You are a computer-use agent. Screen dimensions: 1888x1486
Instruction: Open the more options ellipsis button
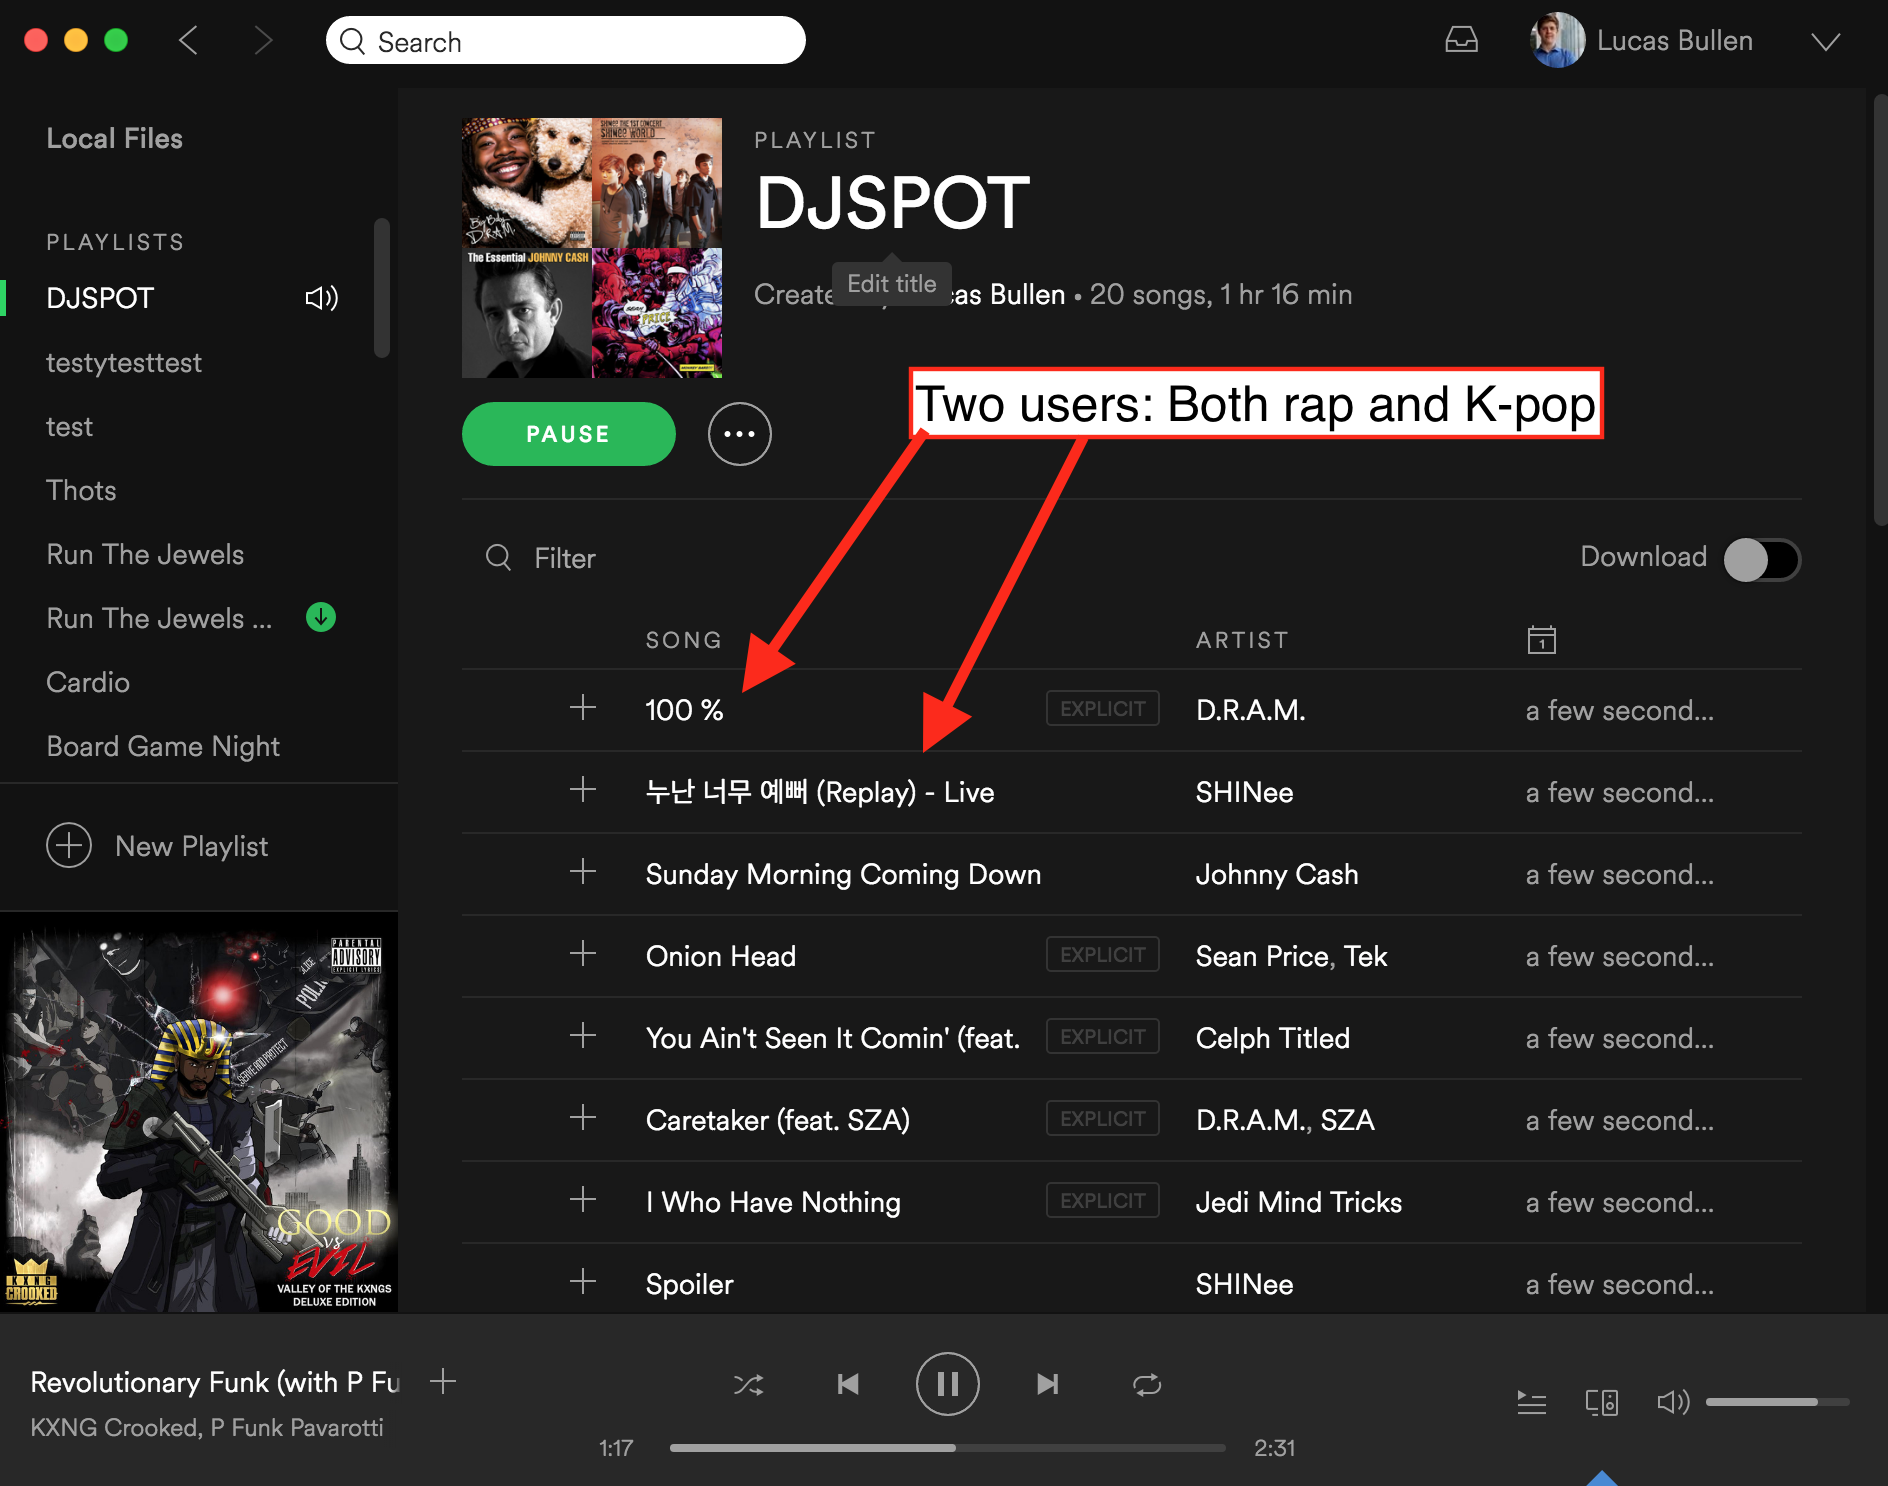(x=739, y=434)
